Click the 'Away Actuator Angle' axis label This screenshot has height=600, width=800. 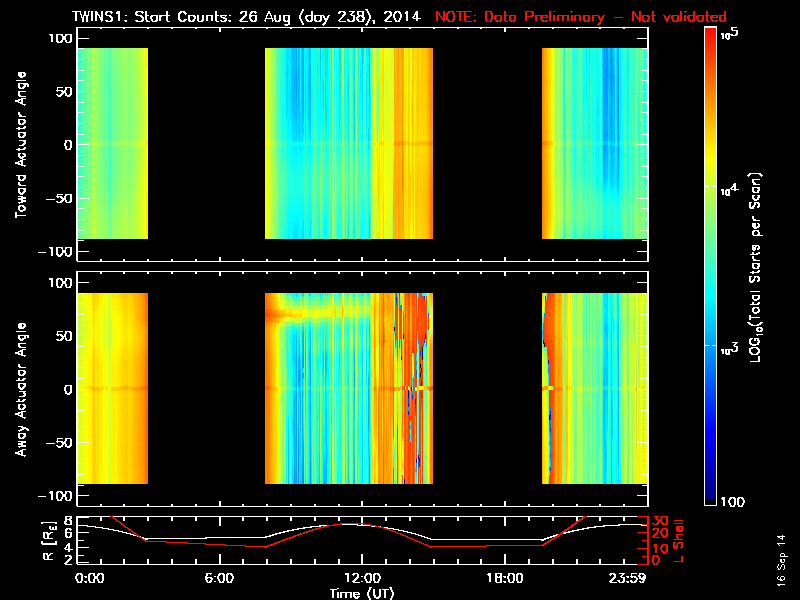coord(19,390)
